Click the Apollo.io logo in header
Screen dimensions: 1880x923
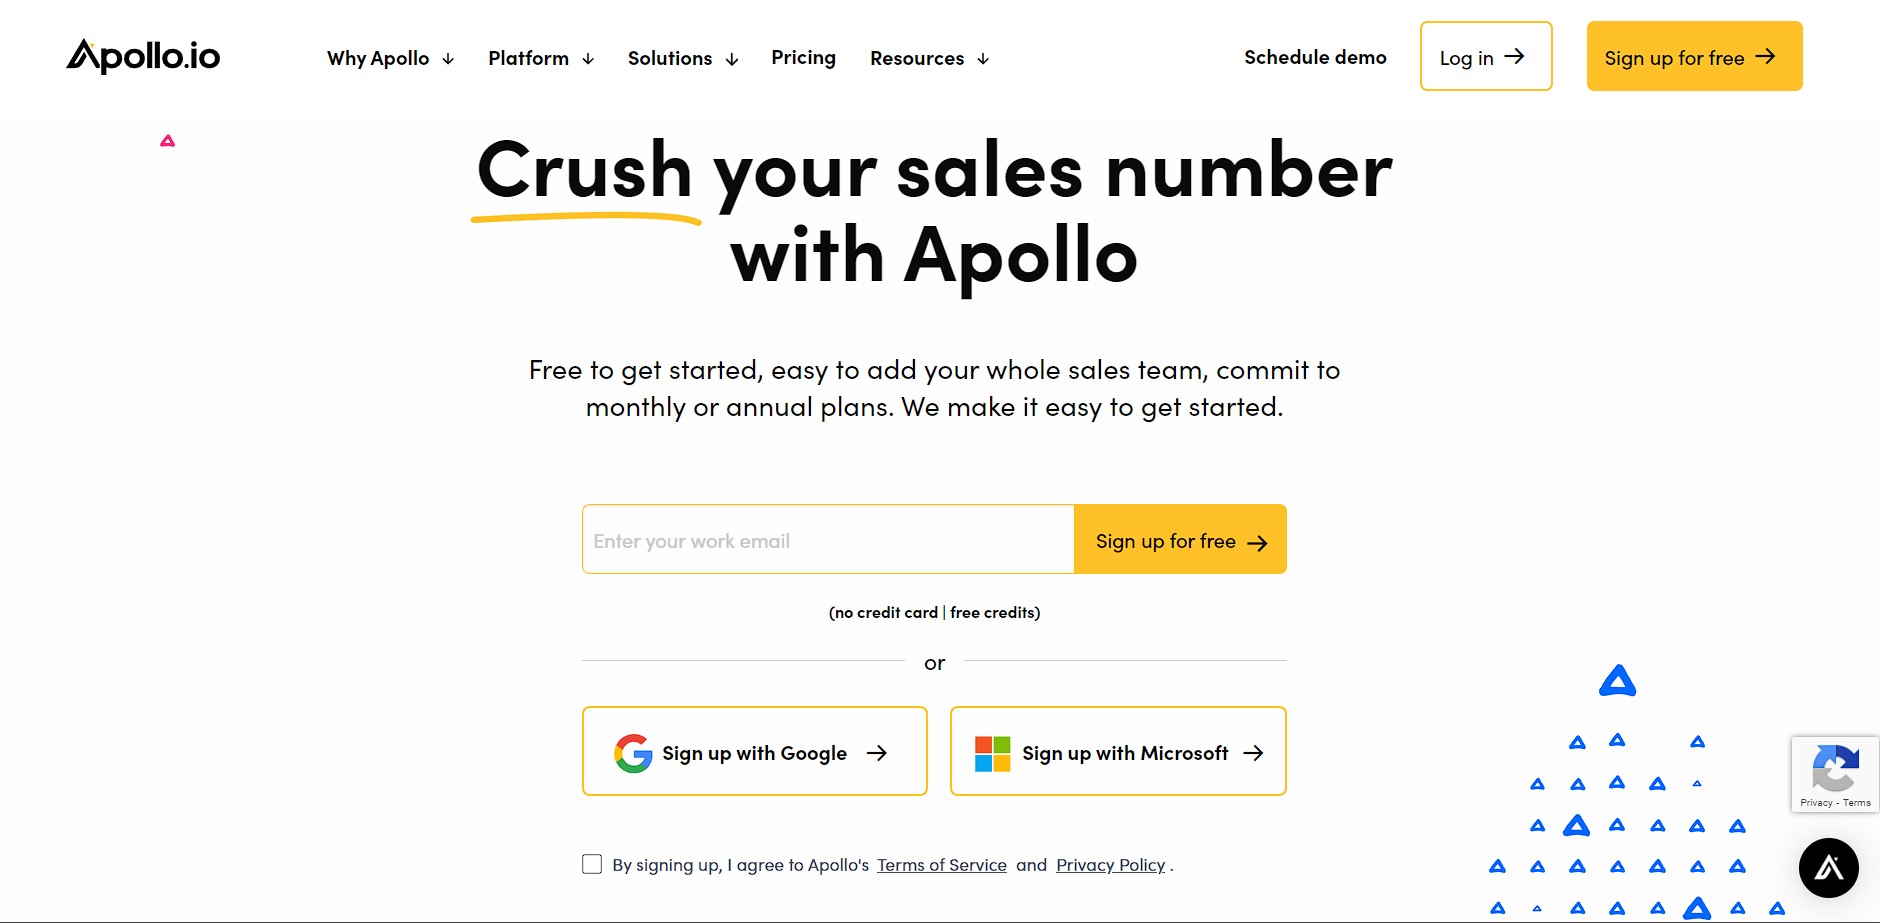tap(143, 56)
